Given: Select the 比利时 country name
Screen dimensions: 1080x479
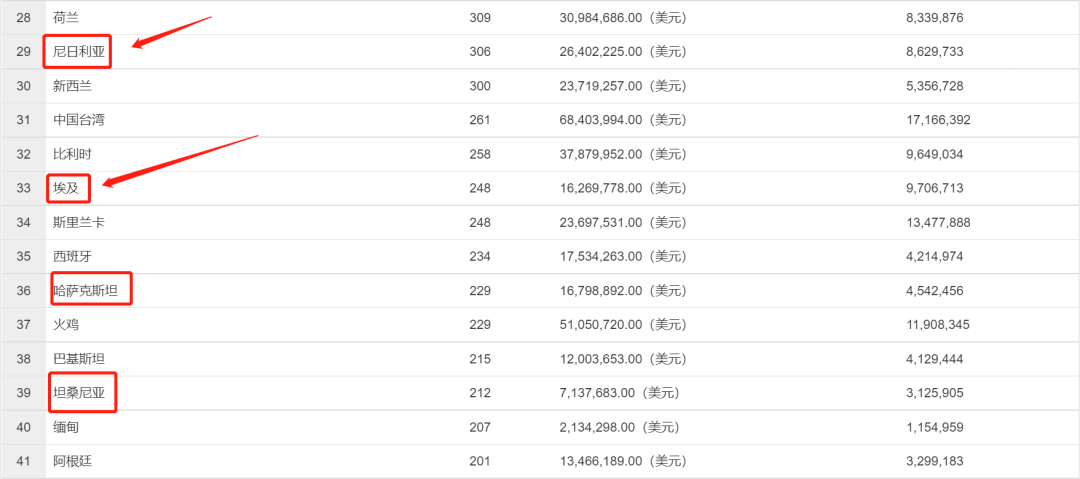Looking at the screenshot, I should tap(72, 154).
